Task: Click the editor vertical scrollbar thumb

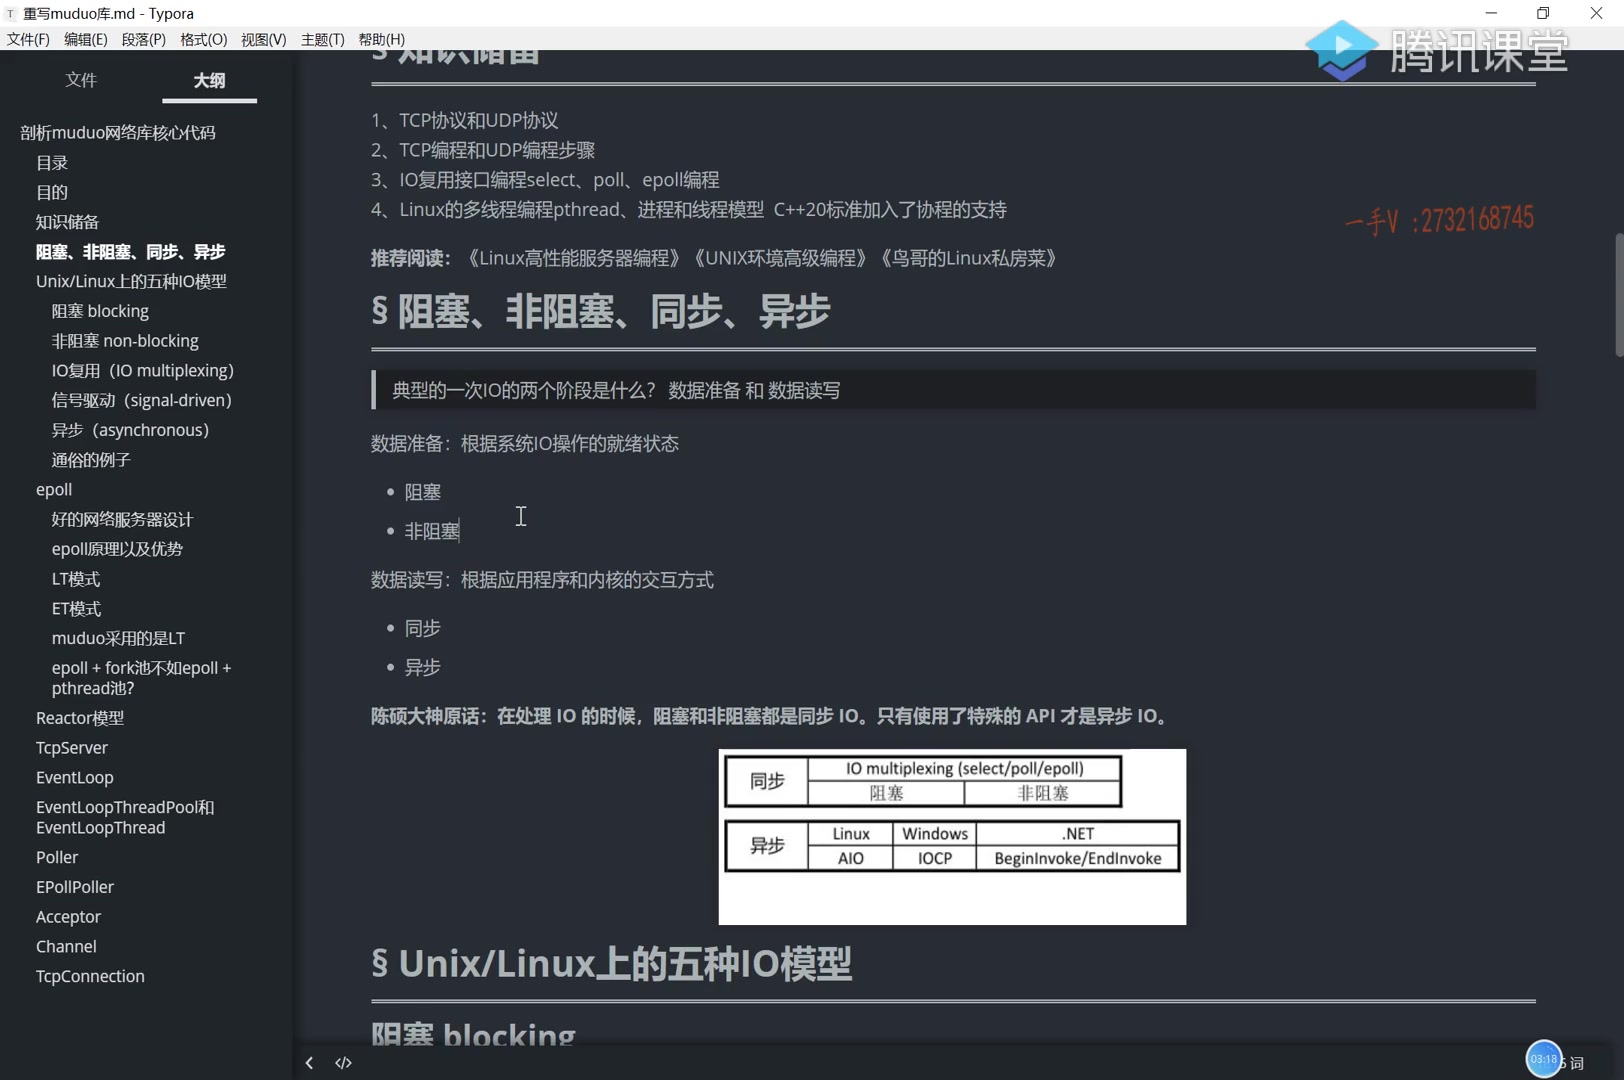Action: point(1619,294)
